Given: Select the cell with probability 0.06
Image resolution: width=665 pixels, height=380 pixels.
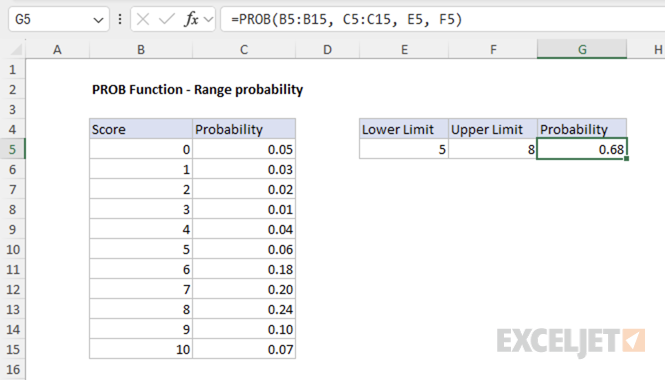Looking at the screenshot, I should (x=244, y=249).
